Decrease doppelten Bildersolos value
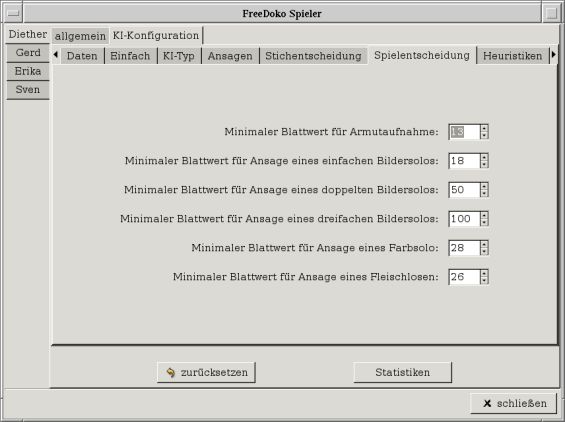The image size is (565, 422). point(484,194)
